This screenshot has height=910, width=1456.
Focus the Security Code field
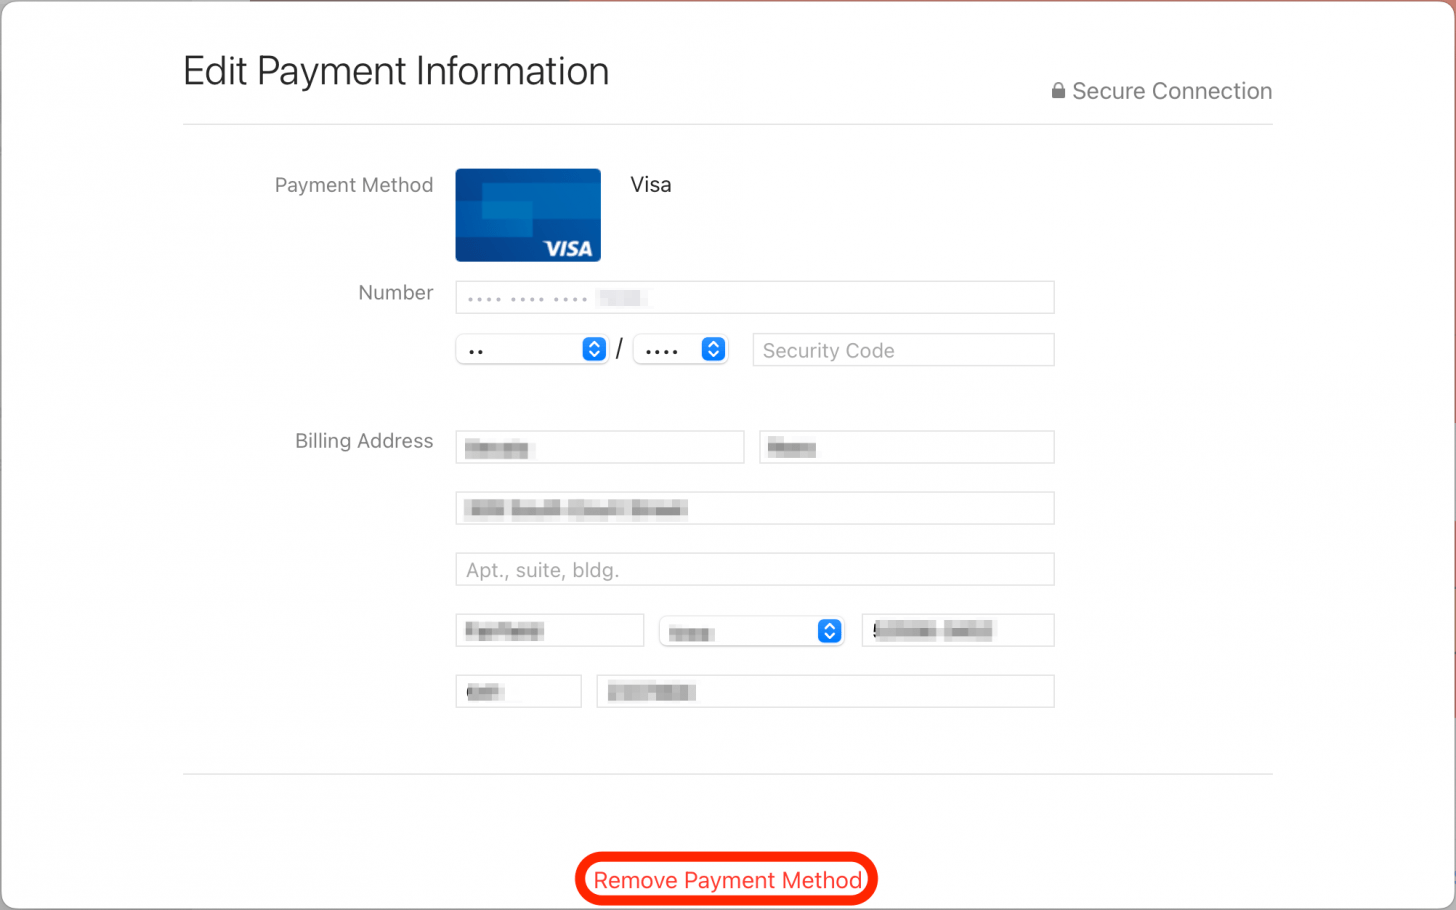902,350
